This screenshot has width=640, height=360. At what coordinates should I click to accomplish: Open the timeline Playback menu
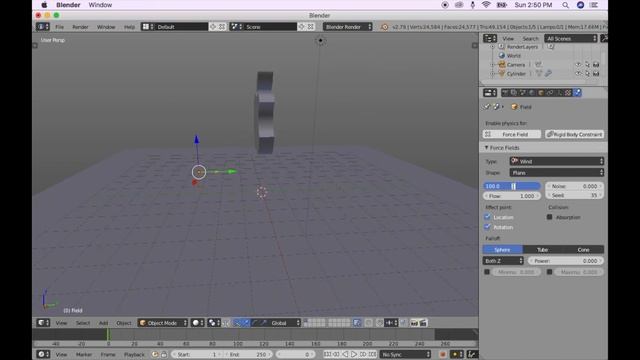(x=134, y=355)
